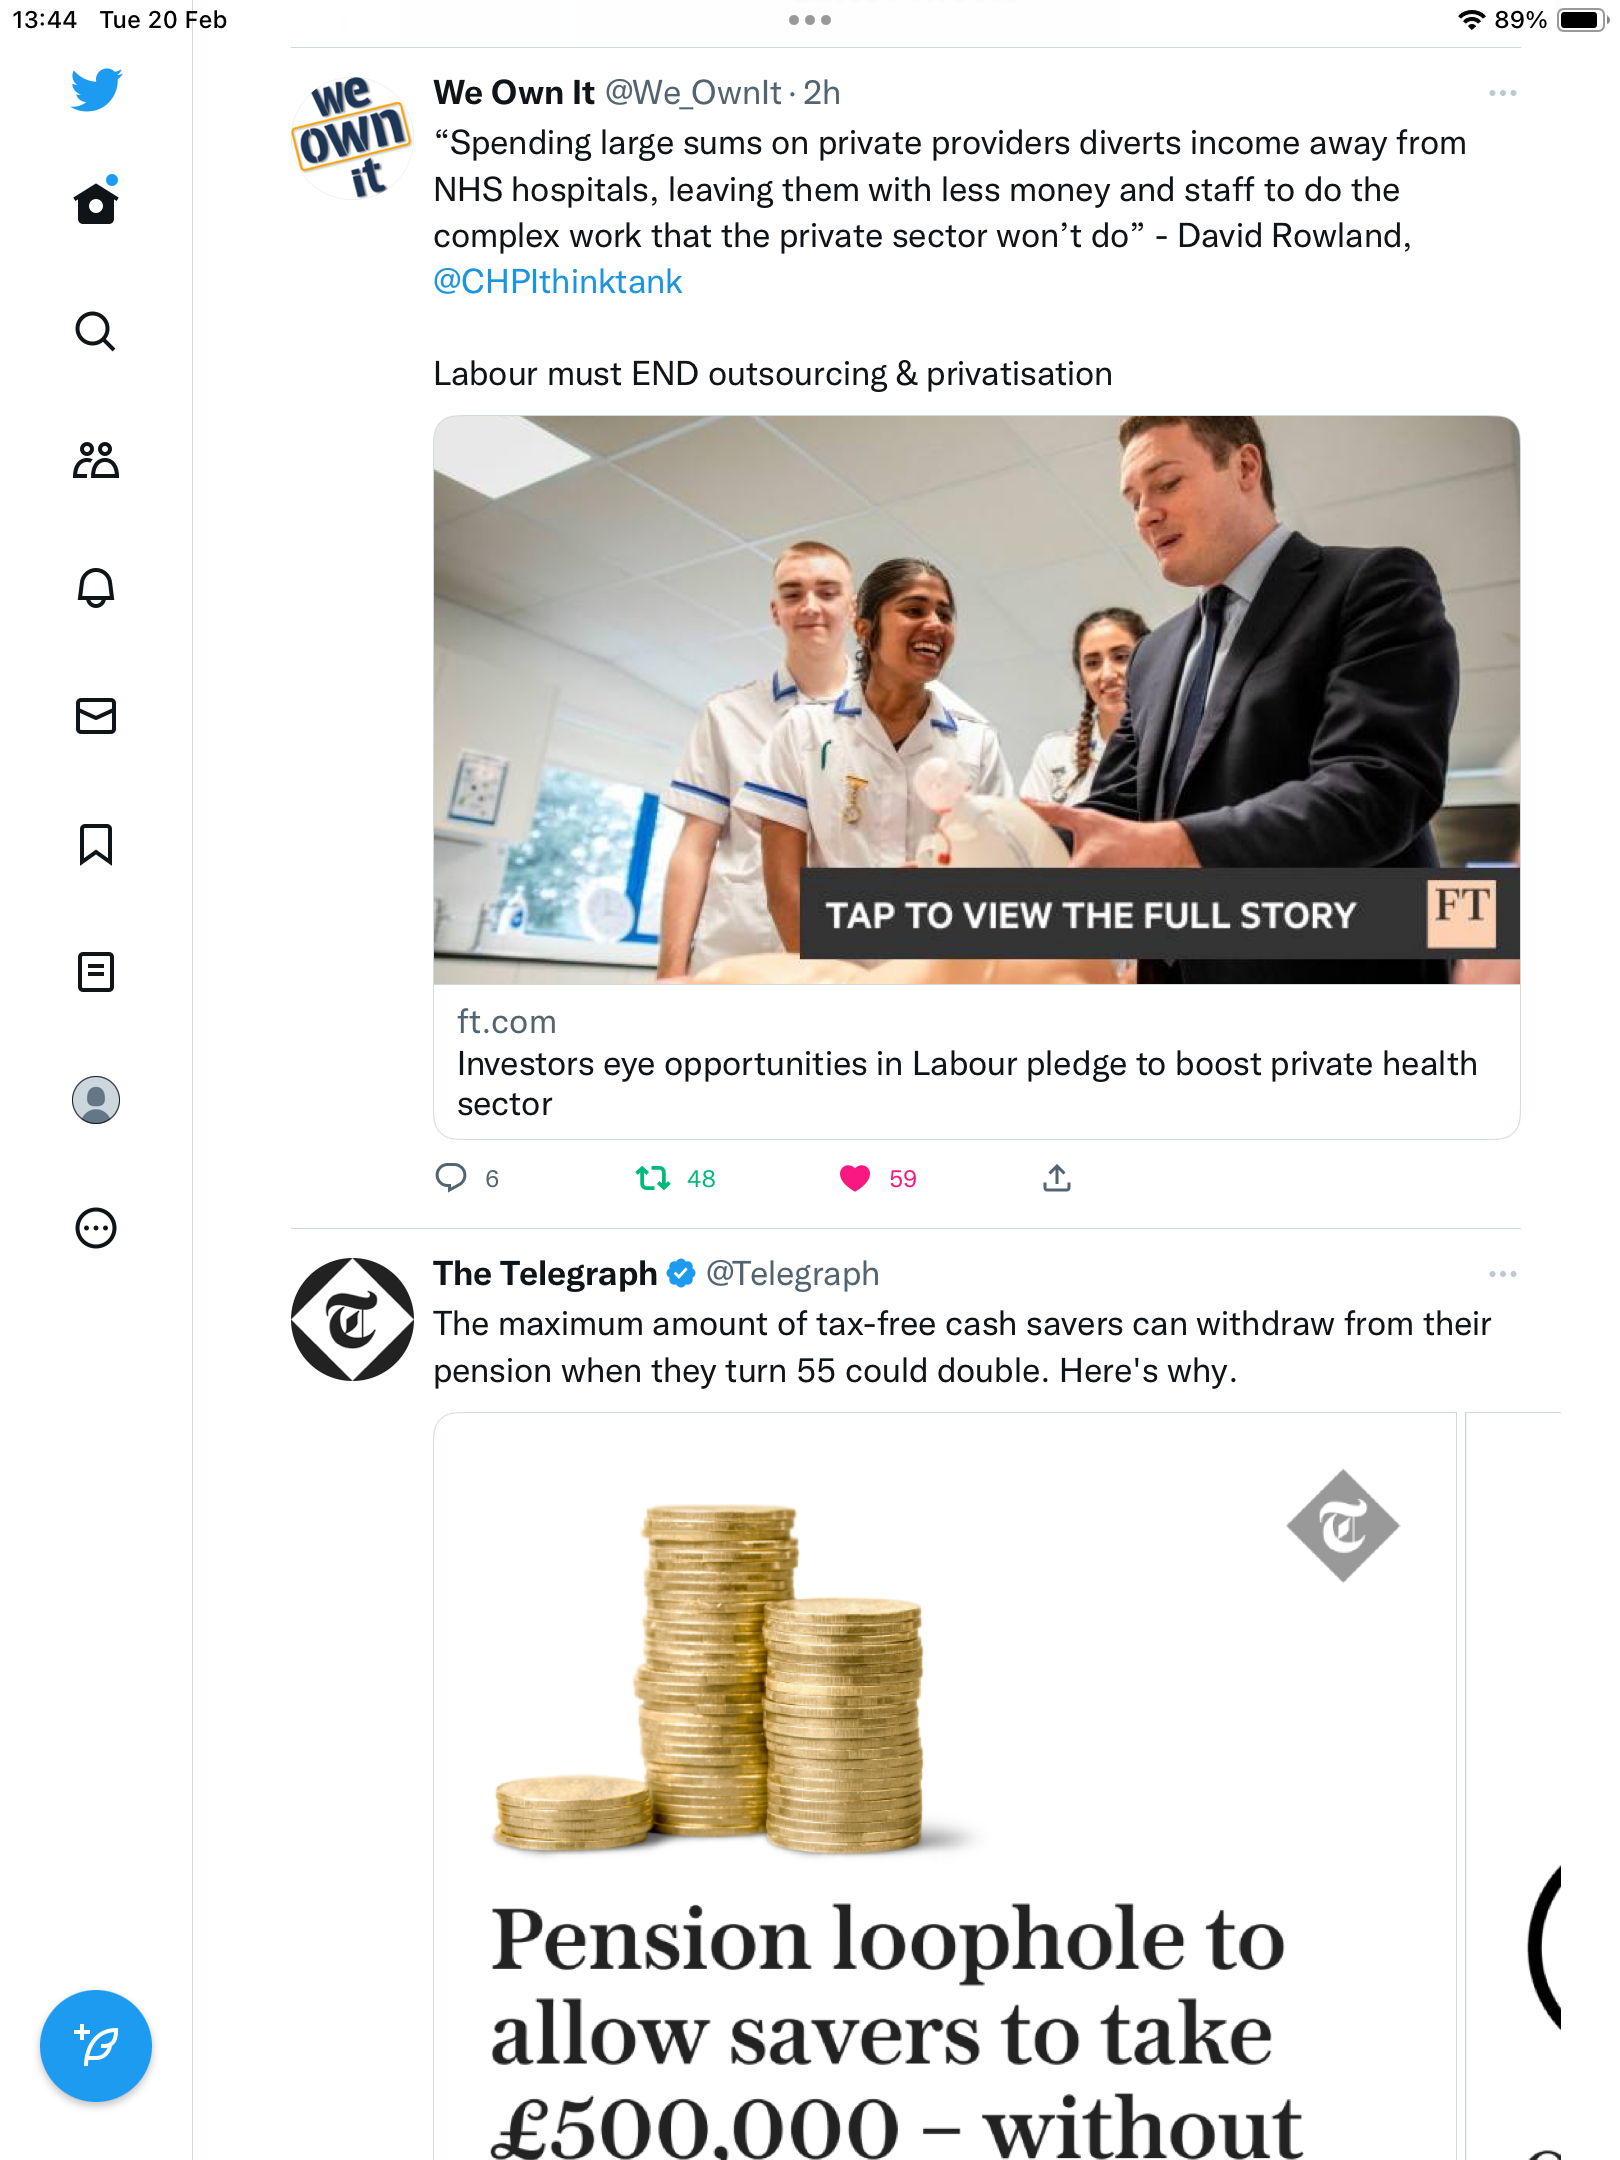Screen dimensions: 1620x2160
Task: Tap the Twitter bird logo
Action: (x=96, y=89)
